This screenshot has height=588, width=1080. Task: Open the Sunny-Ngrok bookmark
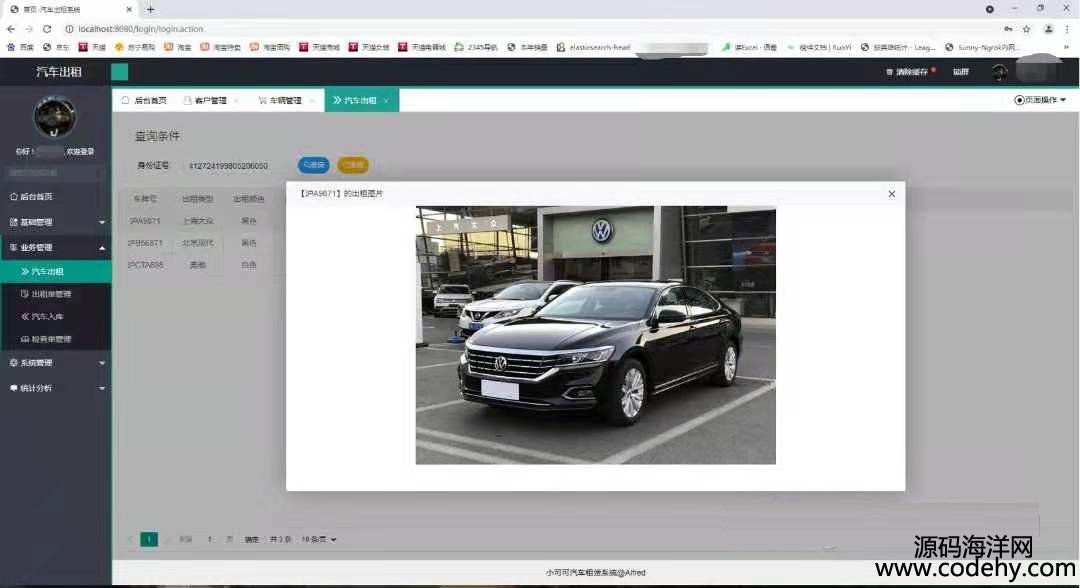(982, 48)
